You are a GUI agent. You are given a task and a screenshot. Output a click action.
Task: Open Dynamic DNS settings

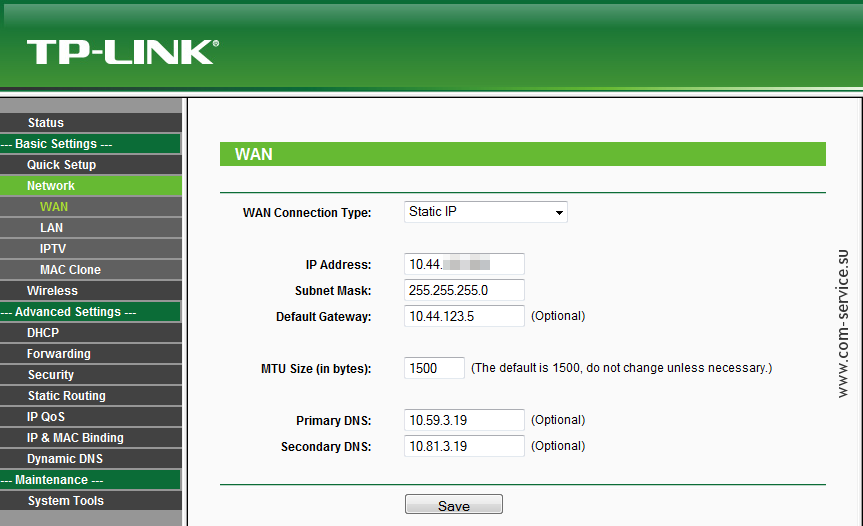[x=91, y=459]
